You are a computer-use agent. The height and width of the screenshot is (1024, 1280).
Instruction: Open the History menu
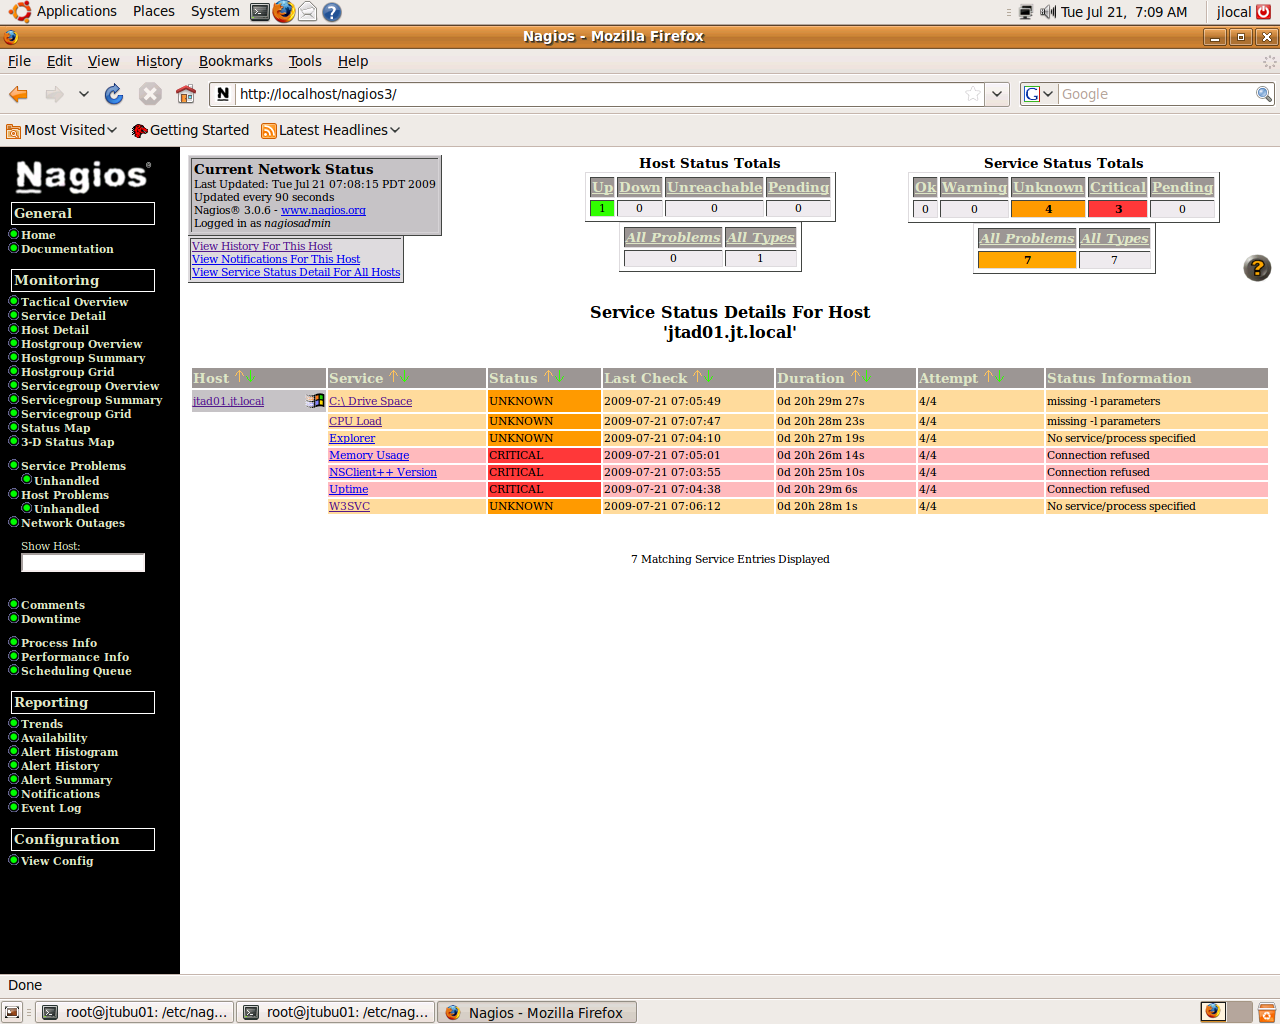point(159,61)
